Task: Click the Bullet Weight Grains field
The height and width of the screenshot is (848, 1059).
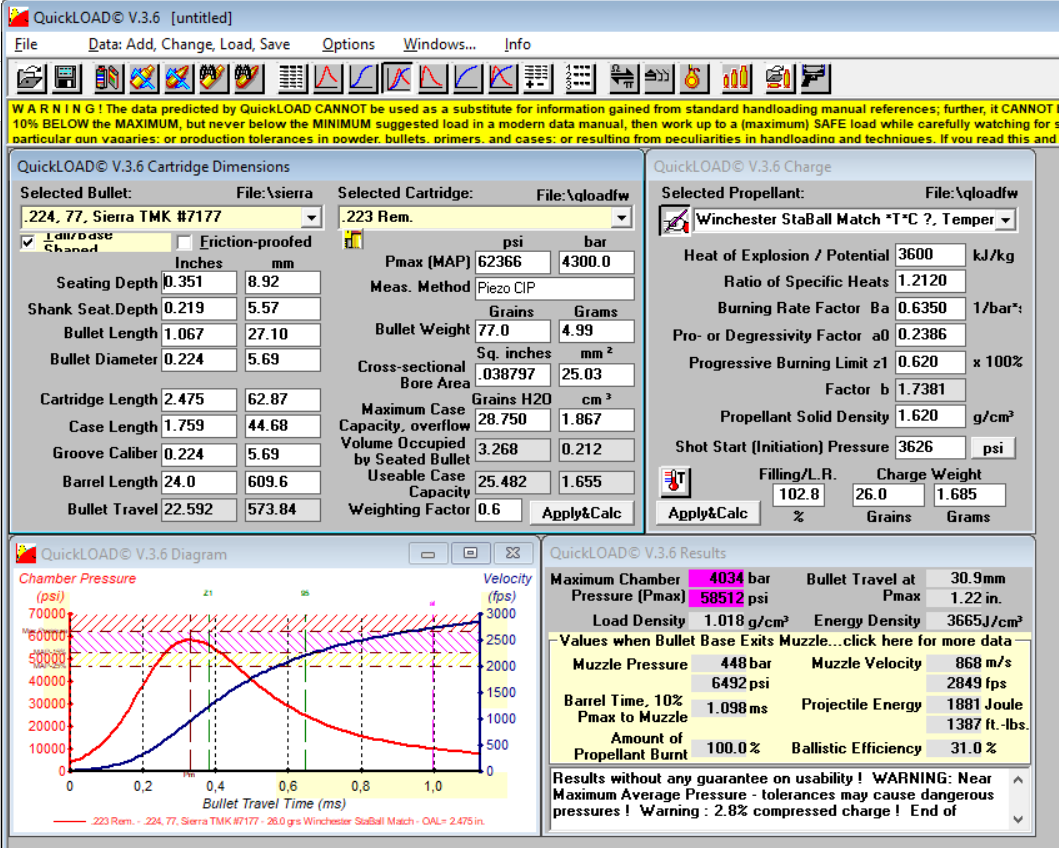Action: [x=513, y=331]
